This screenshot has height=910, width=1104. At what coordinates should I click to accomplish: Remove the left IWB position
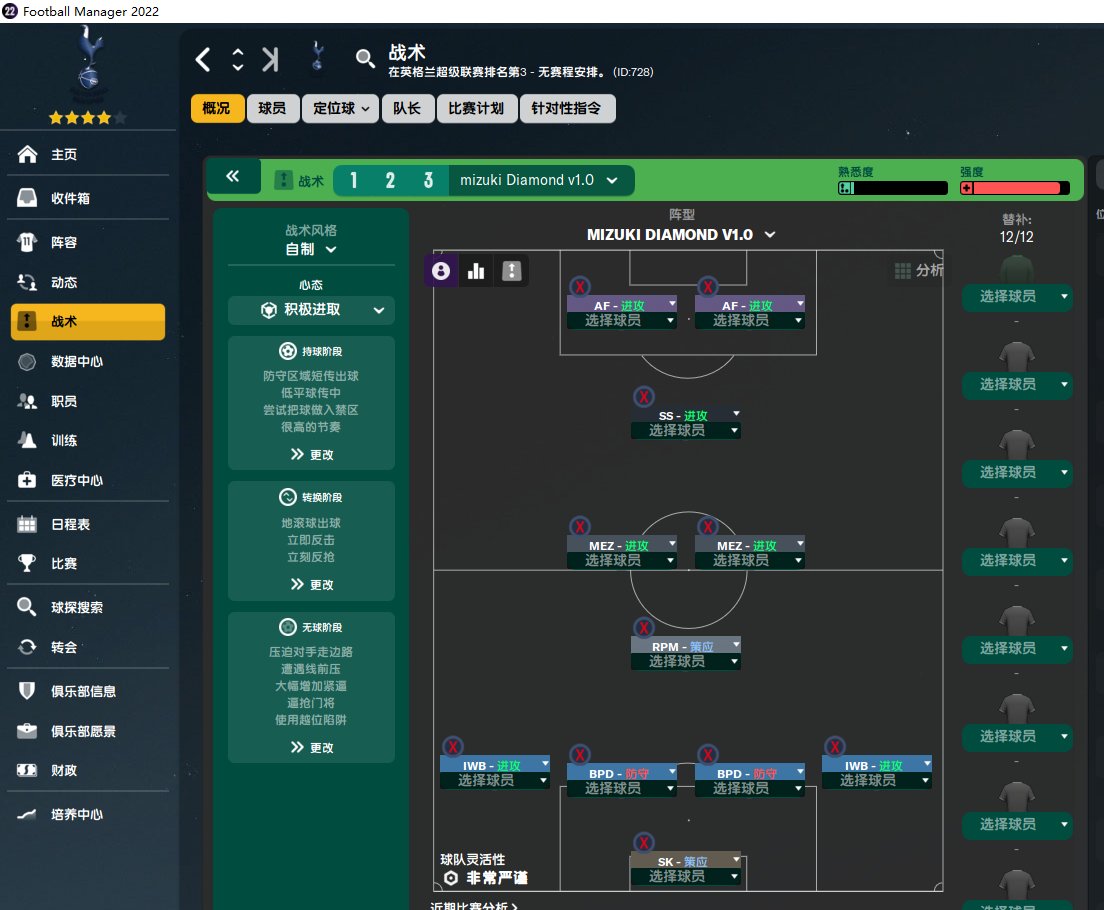point(453,747)
